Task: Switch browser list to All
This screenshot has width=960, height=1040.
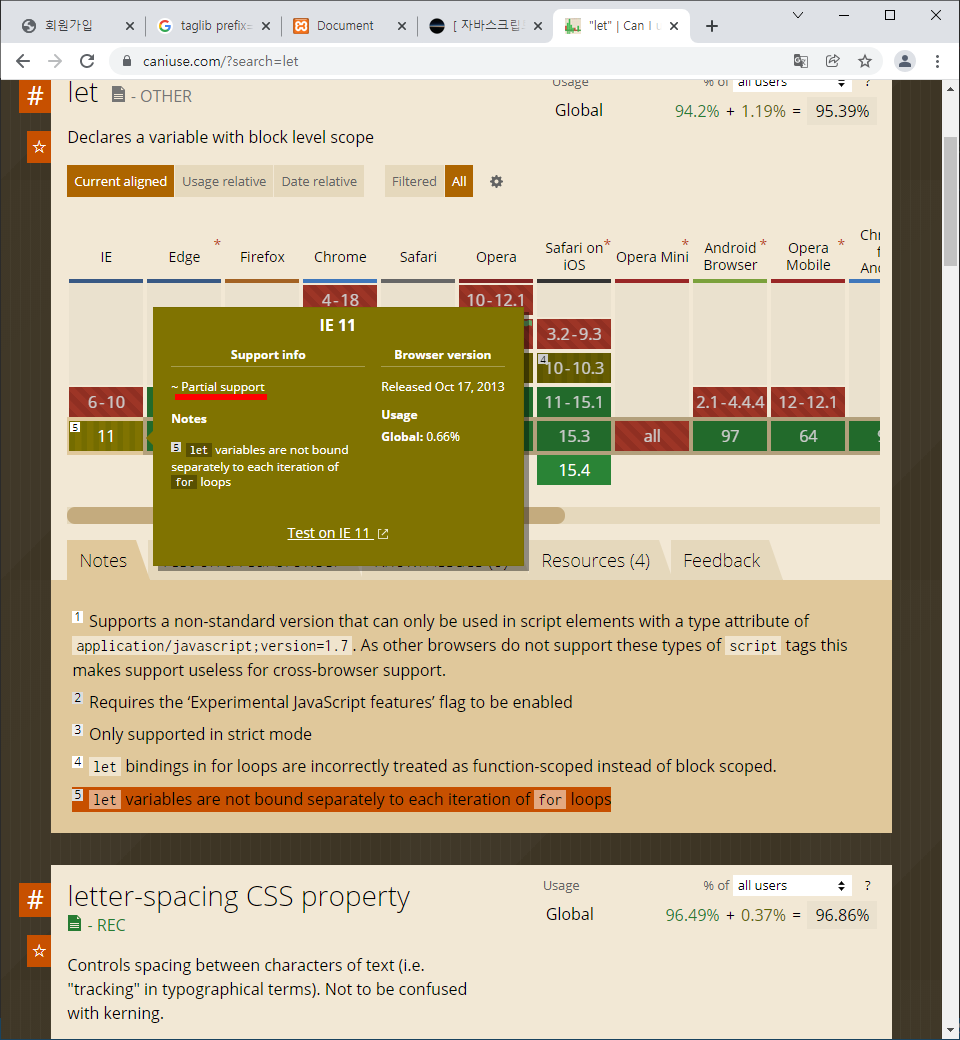Action: tap(459, 181)
